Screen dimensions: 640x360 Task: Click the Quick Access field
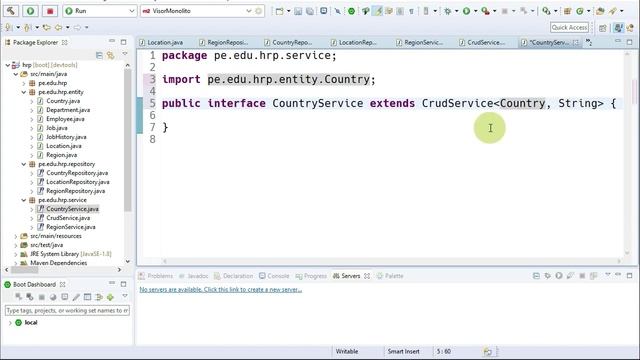point(569,27)
